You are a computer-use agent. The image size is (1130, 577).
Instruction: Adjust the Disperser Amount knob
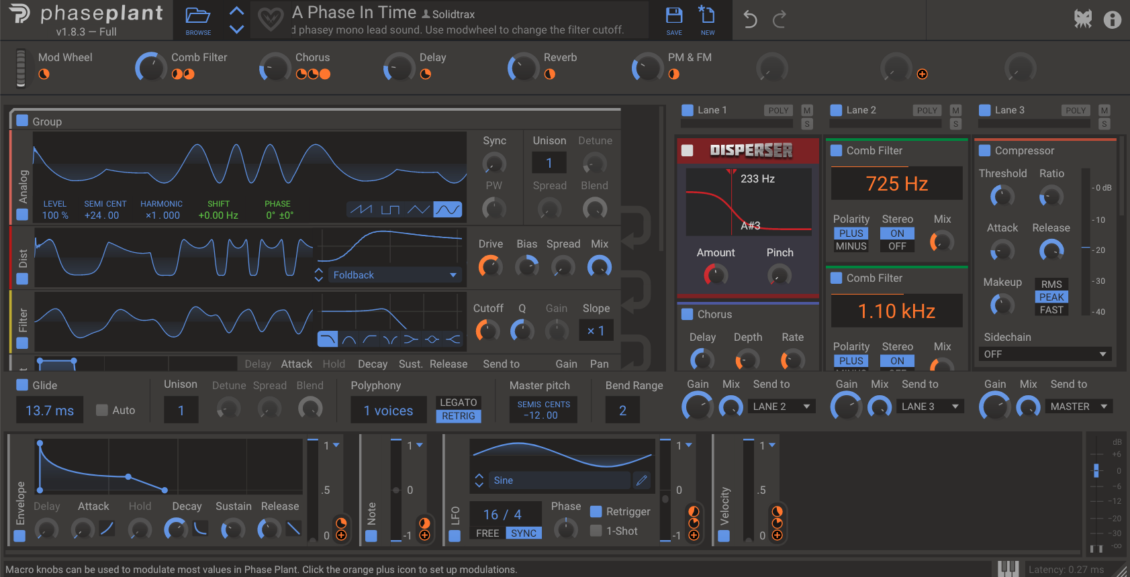point(716,274)
